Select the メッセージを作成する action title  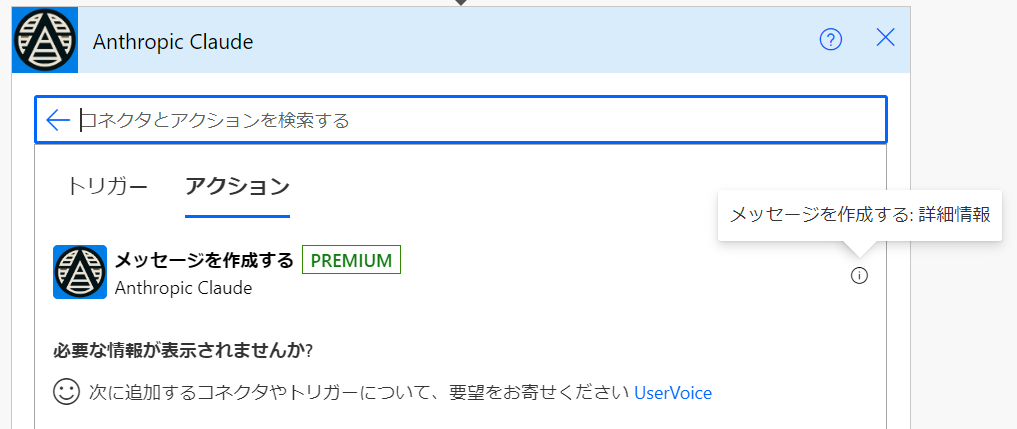pyautogui.click(x=204, y=260)
